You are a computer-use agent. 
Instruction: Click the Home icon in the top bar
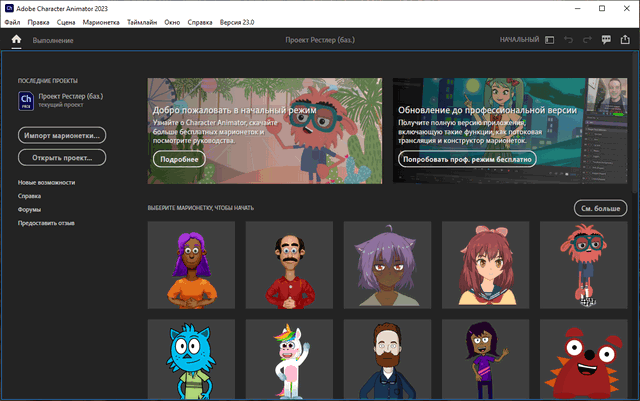16,40
